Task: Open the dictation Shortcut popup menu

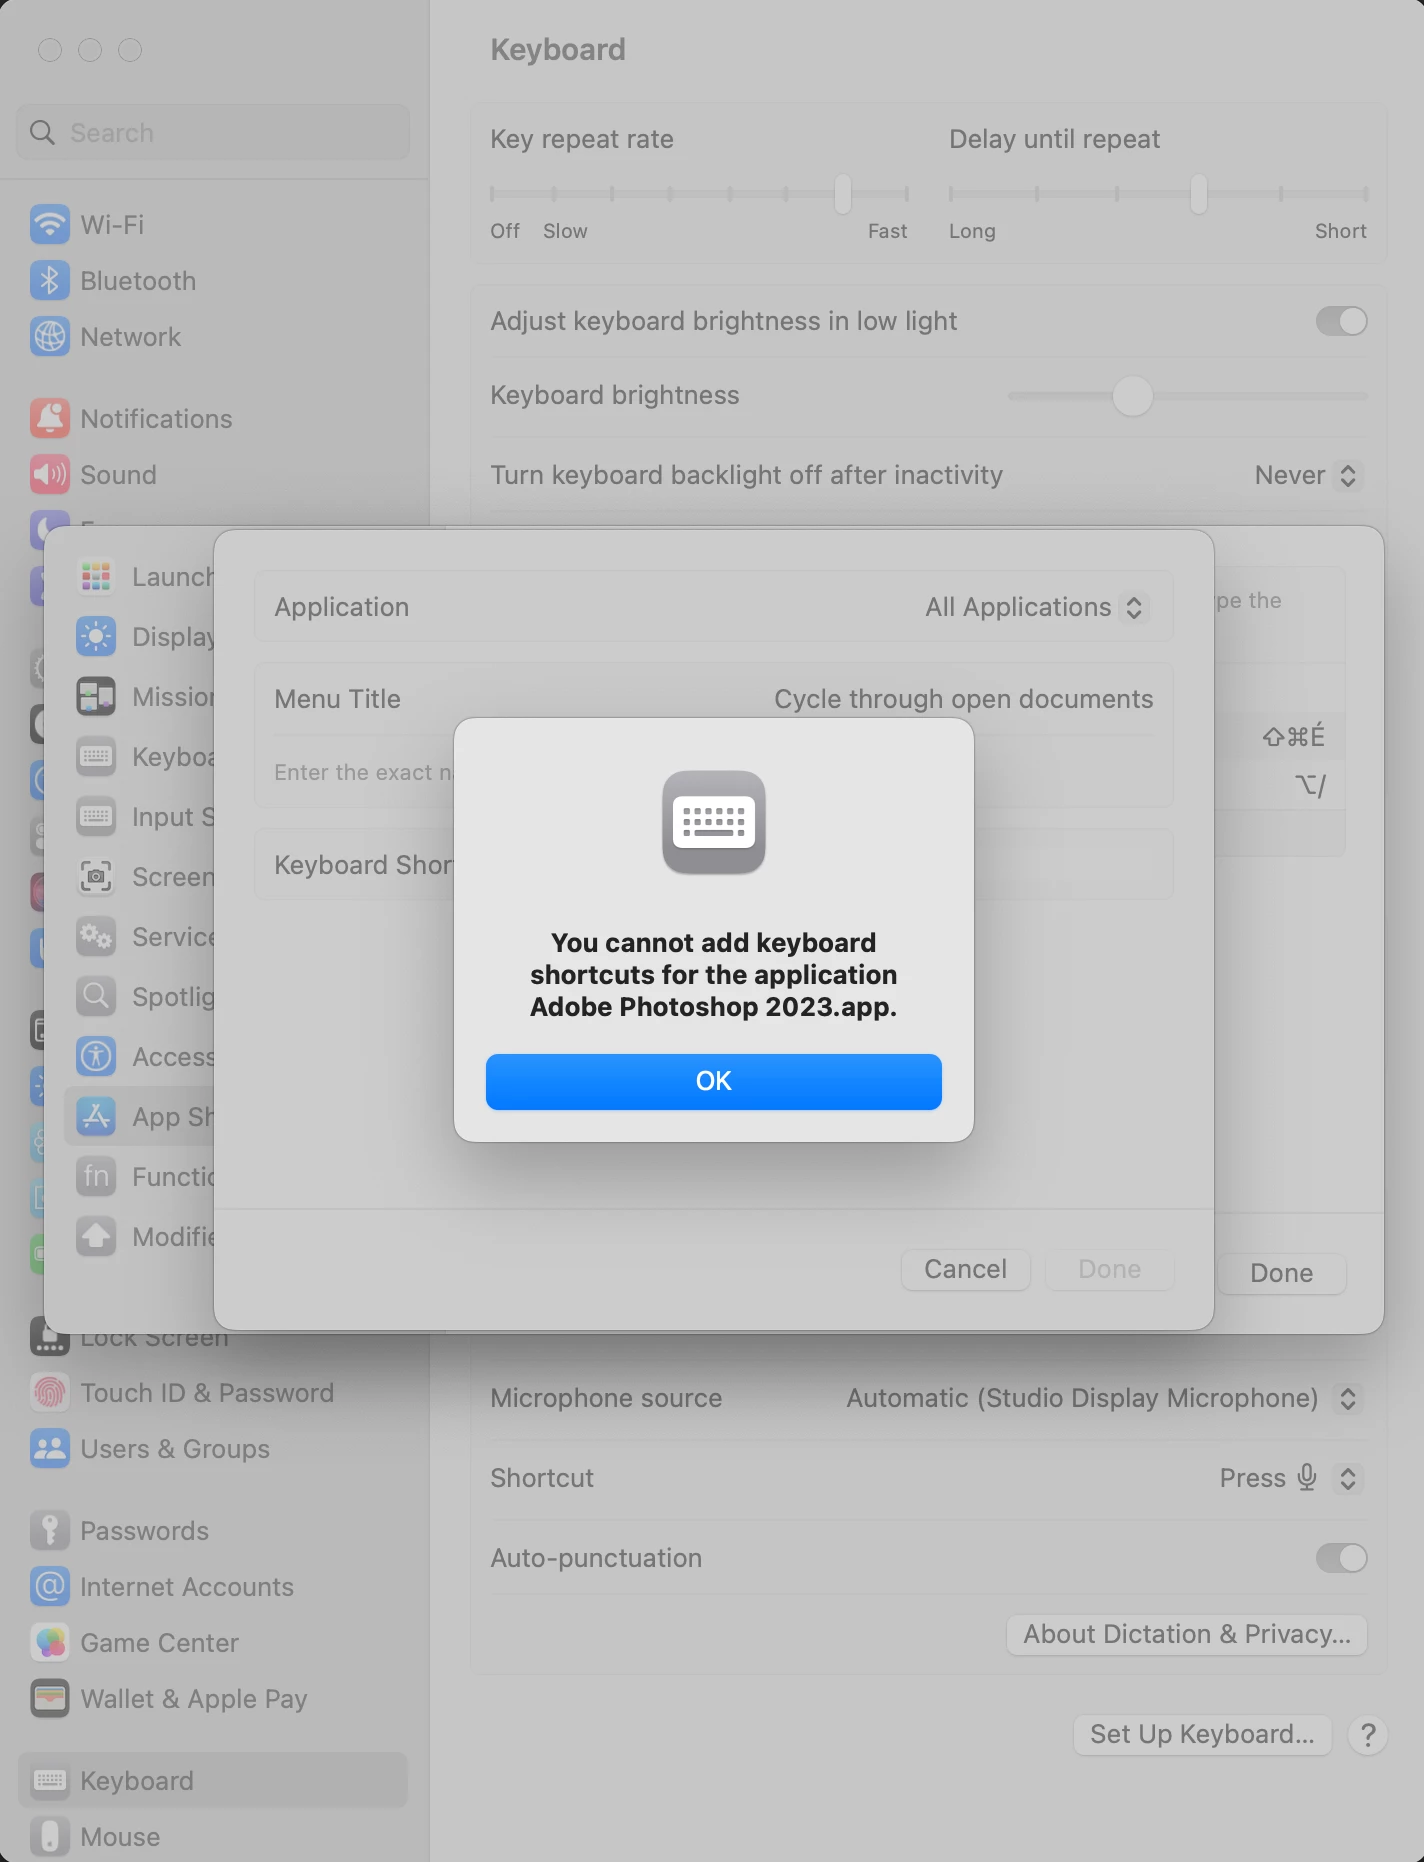Action: tap(1290, 1478)
